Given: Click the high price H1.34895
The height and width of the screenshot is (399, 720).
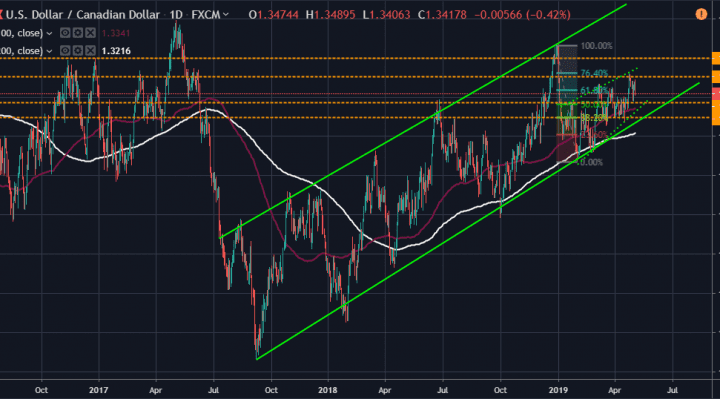Looking at the screenshot, I should (x=331, y=15).
